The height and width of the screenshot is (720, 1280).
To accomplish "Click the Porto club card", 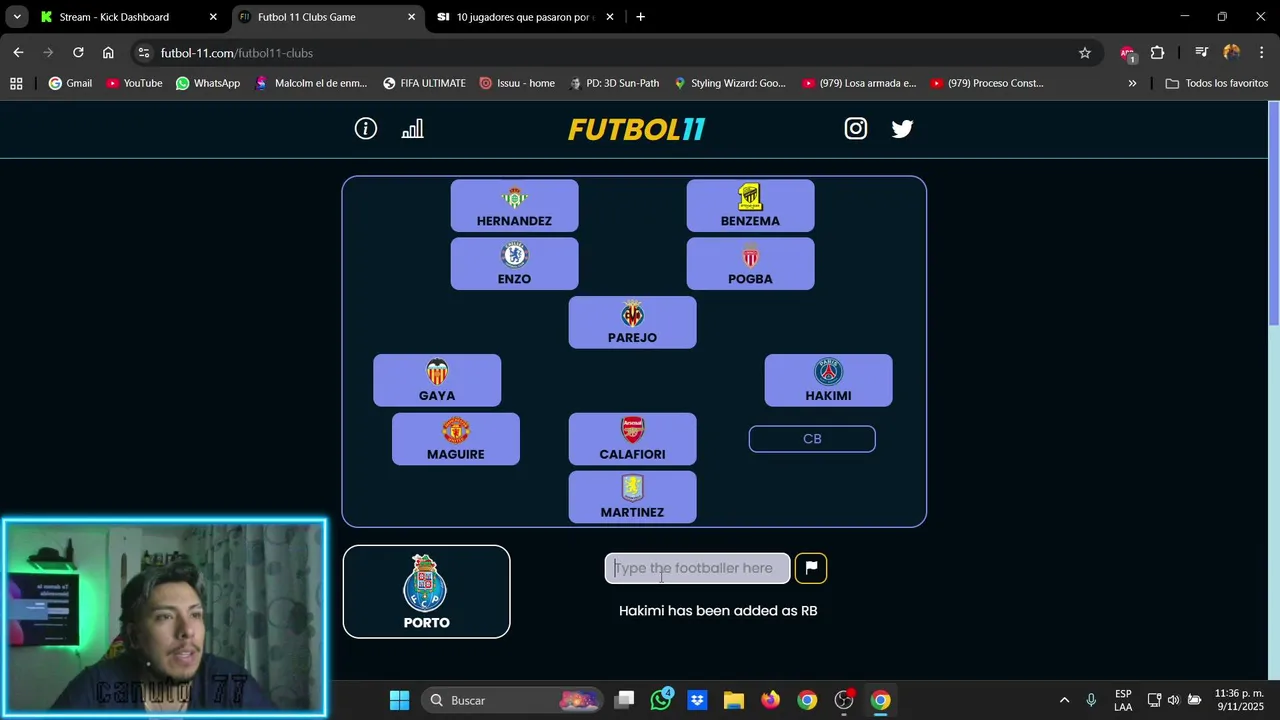I will point(426,591).
